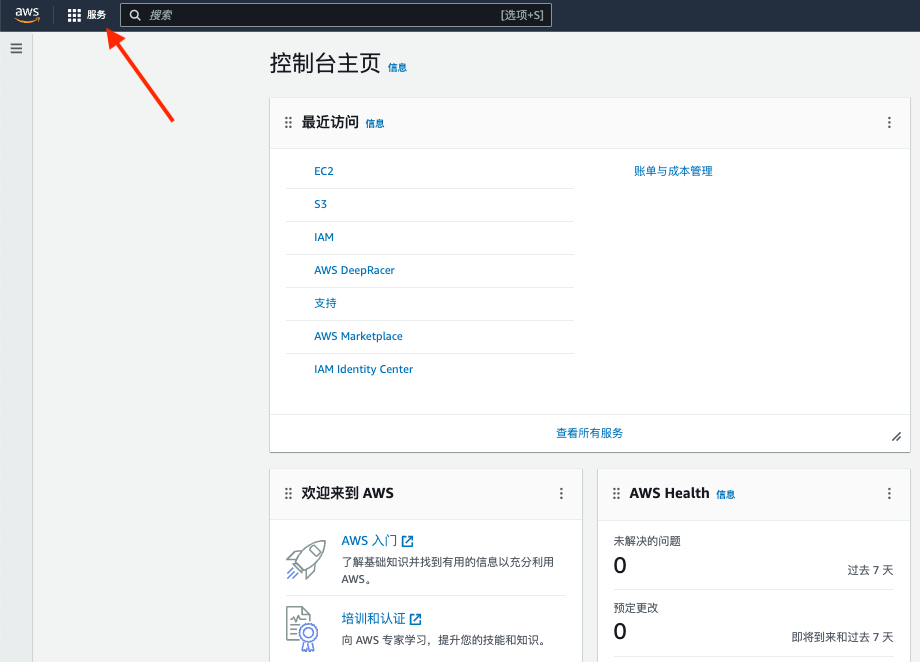Go to 账单与成本管理 billing link

pos(673,171)
